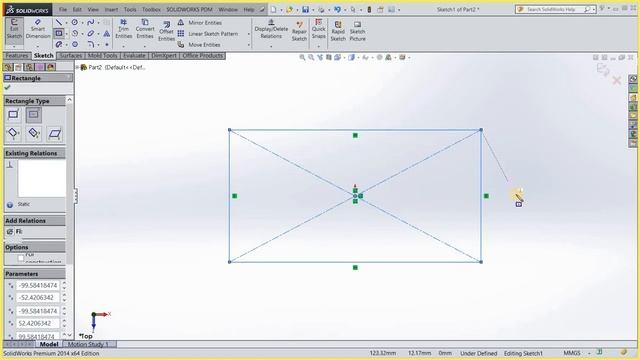This screenshot has height=360, width=640.
Task: Open the SOLIDWORKS PDM menu
Action: [x=189, y=9]
